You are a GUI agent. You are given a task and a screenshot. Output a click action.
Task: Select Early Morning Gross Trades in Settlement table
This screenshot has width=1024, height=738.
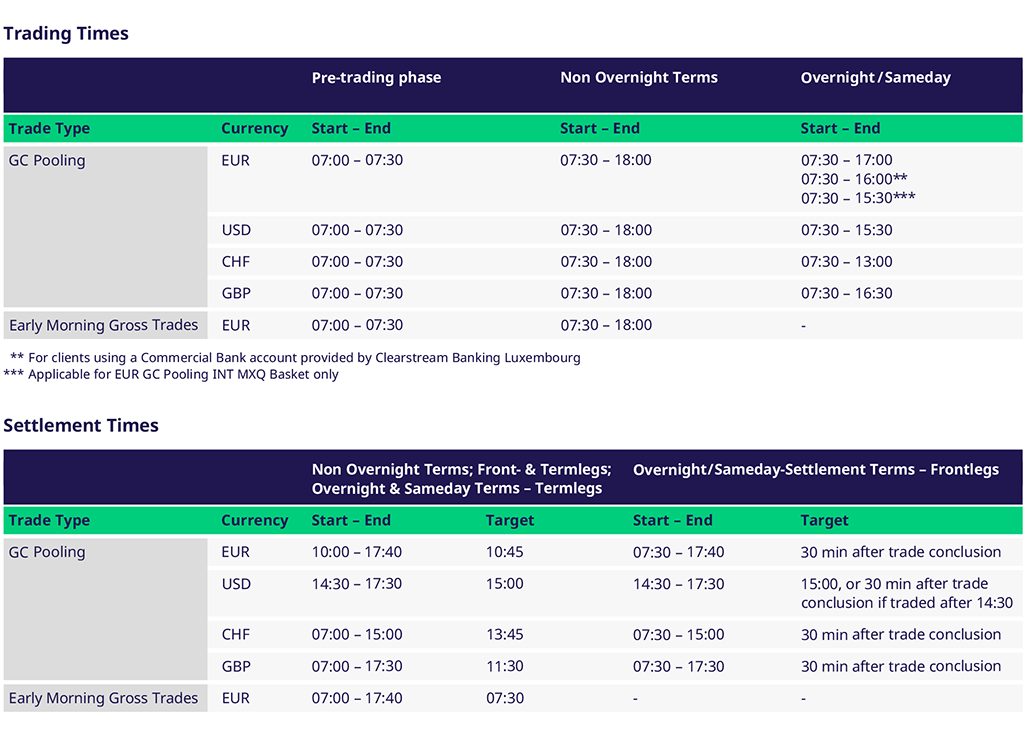[x=103, y=699]
